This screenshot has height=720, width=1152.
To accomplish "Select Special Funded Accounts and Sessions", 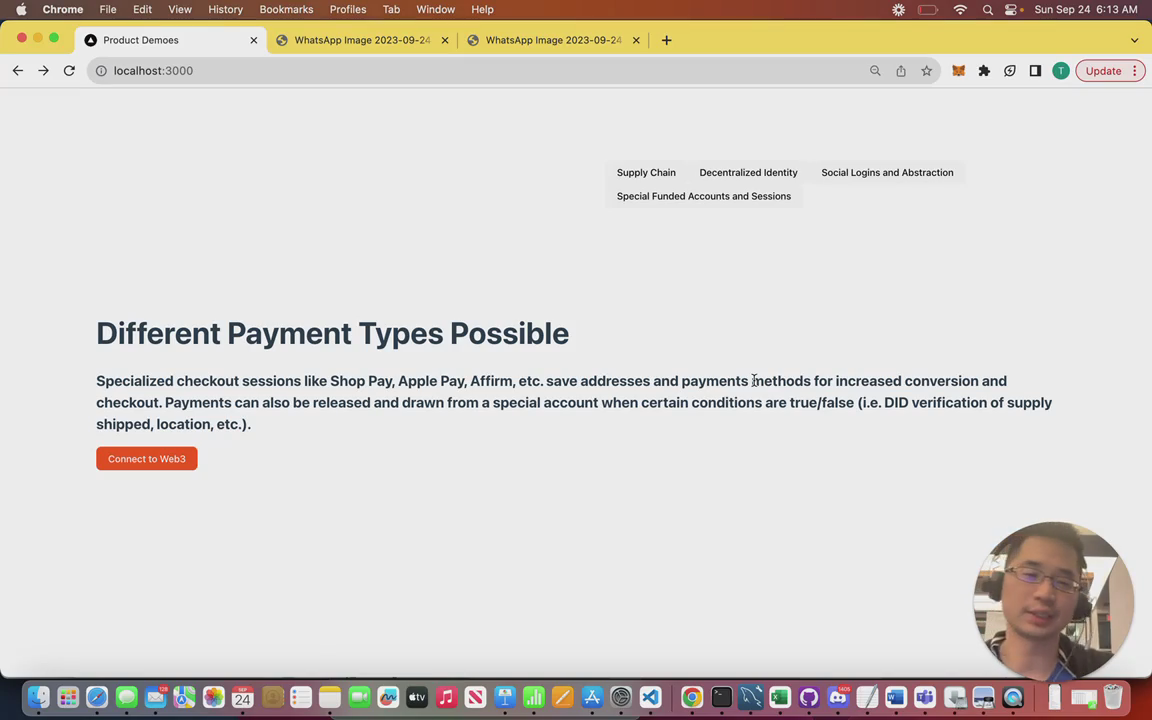I will 704,196.
